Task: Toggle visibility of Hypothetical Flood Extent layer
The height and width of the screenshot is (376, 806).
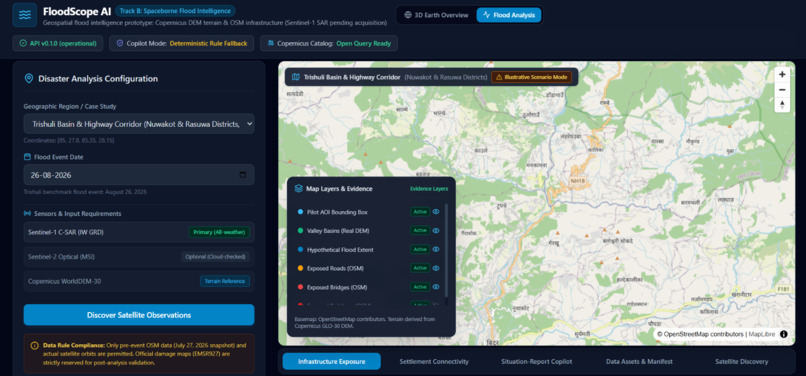Action: (x=436, y=249)
